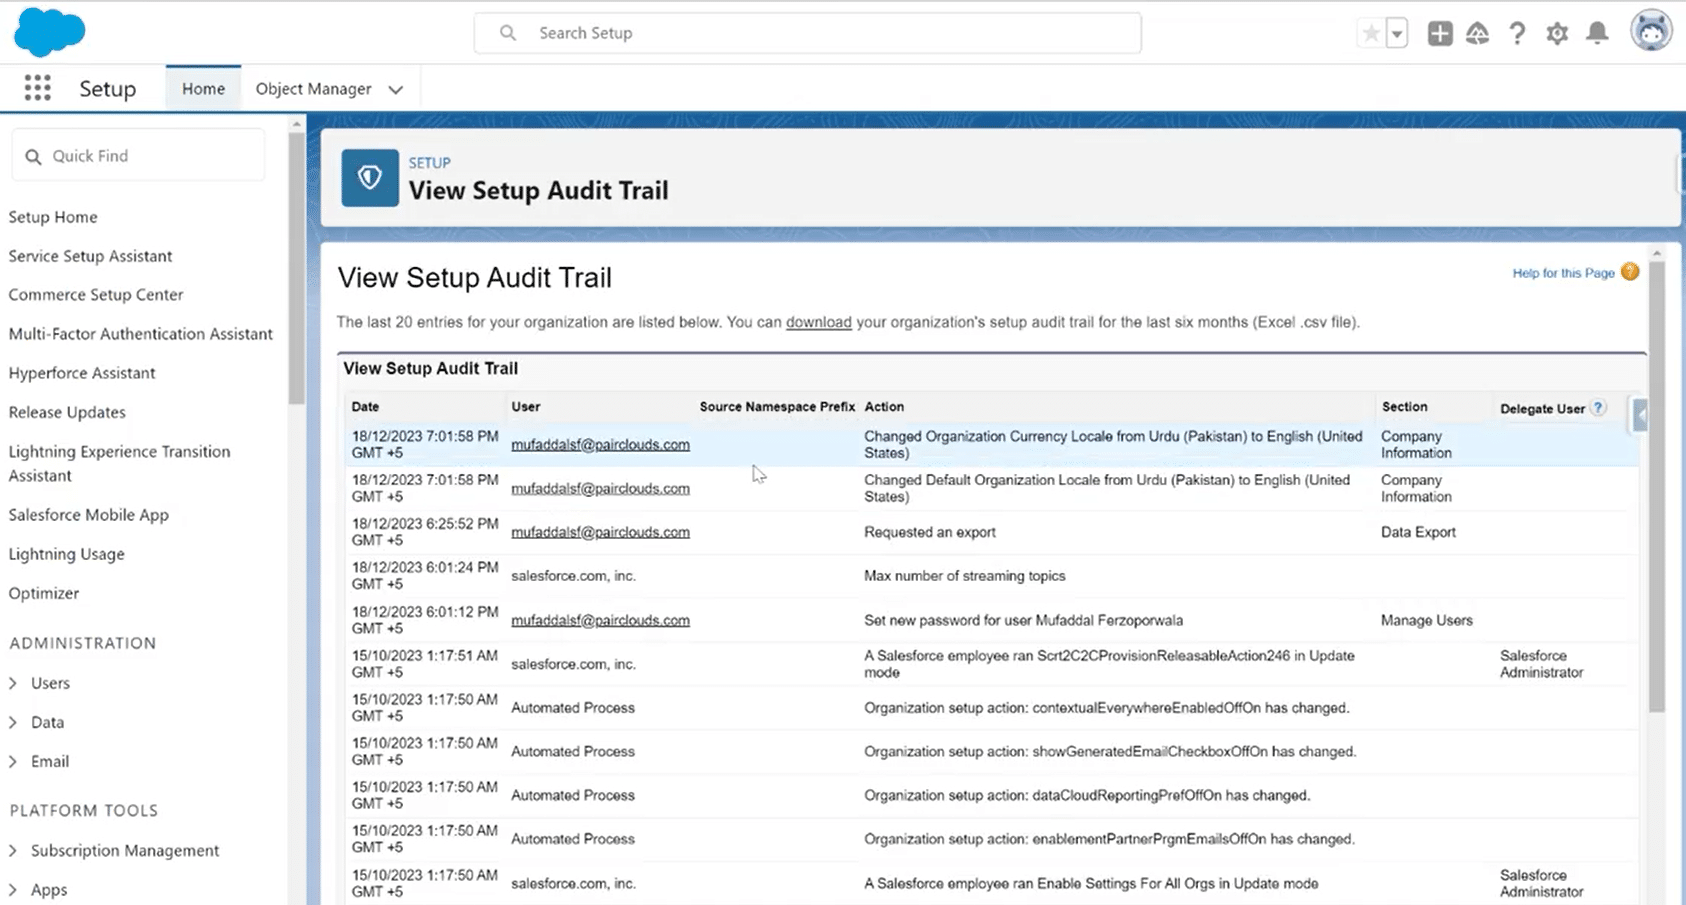Click the Favorites star icon
Viewport: 1686px width, 905px height.
1371,33
